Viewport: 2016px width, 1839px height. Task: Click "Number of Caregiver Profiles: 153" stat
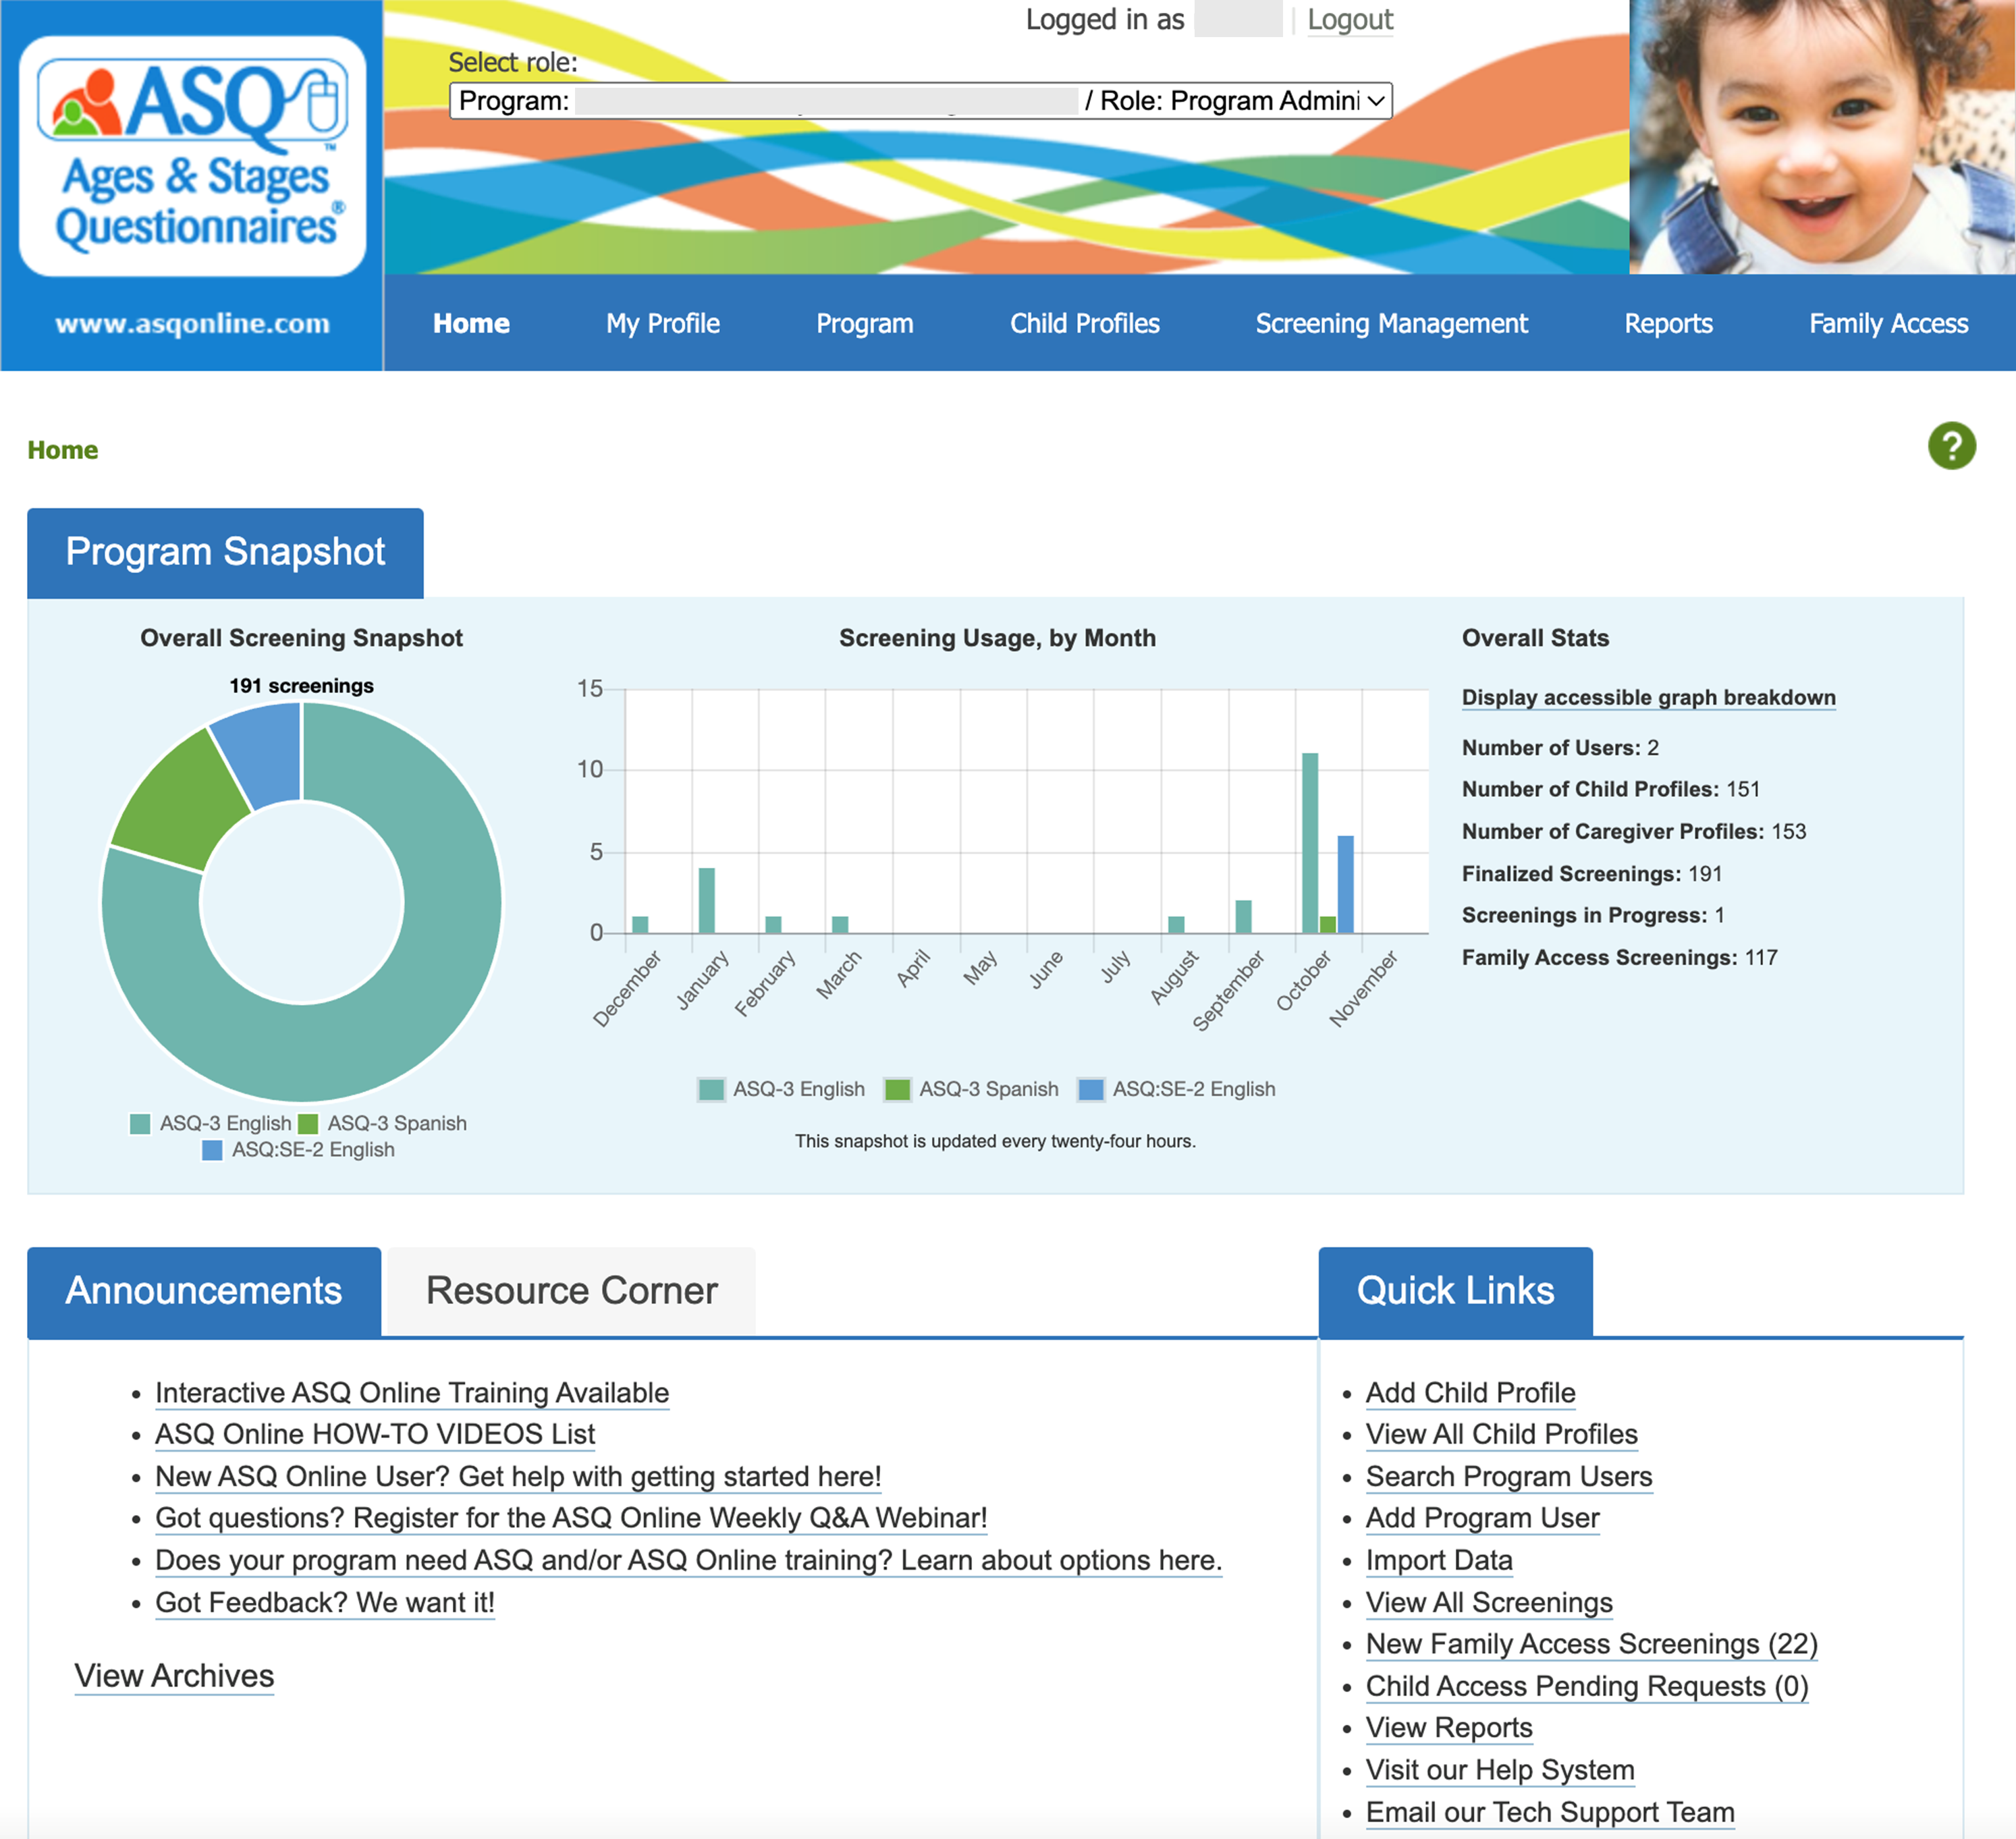point(1634,832)
